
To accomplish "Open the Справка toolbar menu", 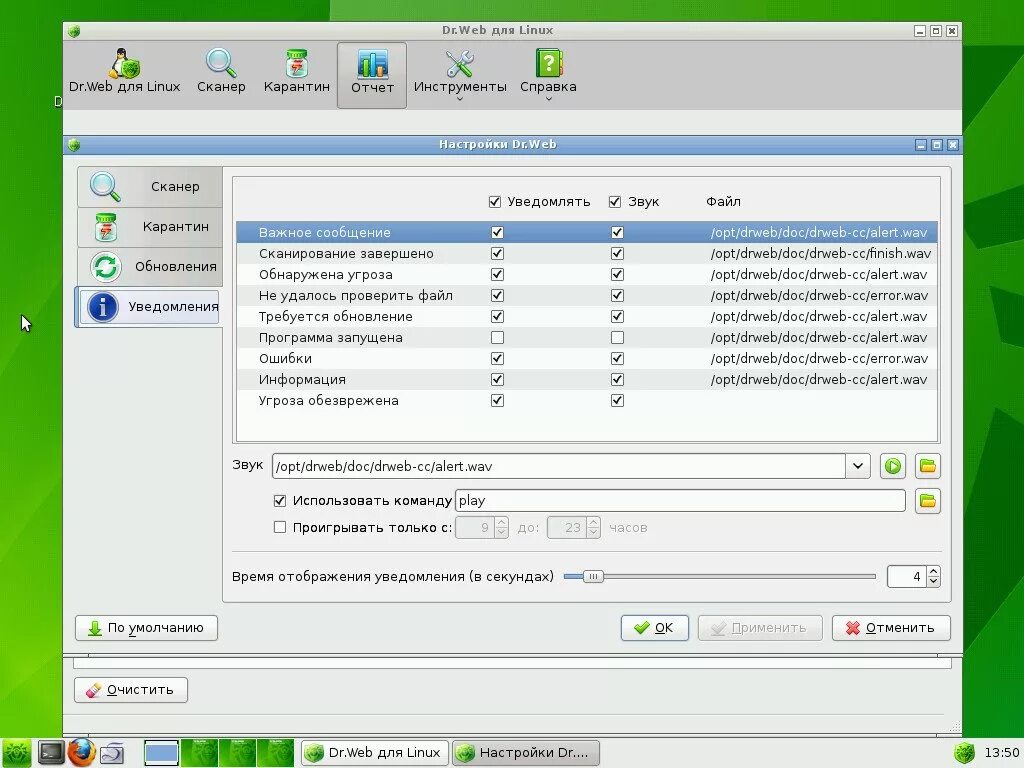I will pyautogui.click(x=549, y=73).
